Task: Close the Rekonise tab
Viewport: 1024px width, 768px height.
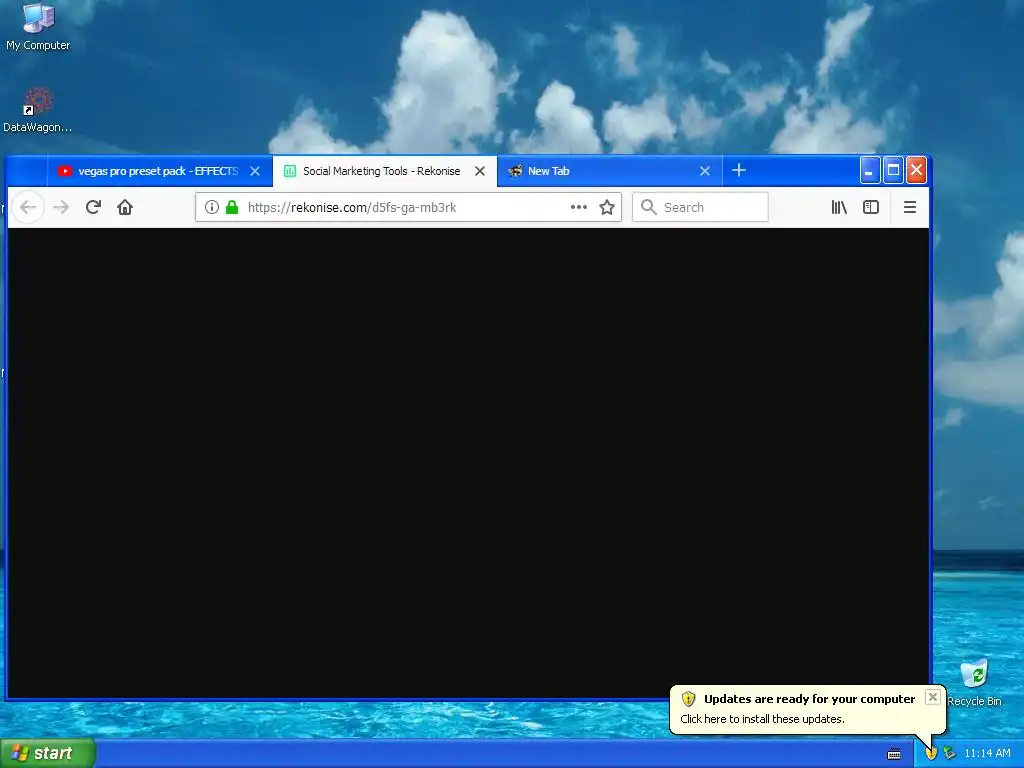Action: [x=480, y=171]
